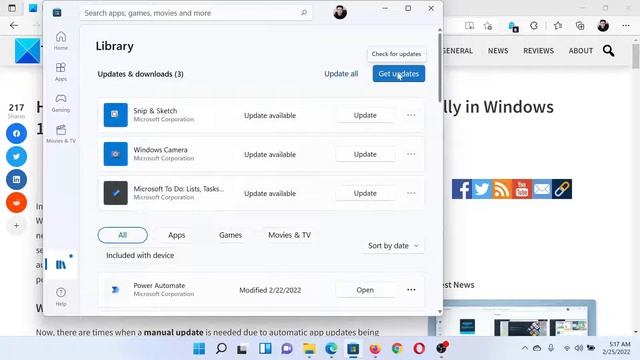Open more options for Power Automate
Viewport: 640px width, 360px height.
coord(411,290)
